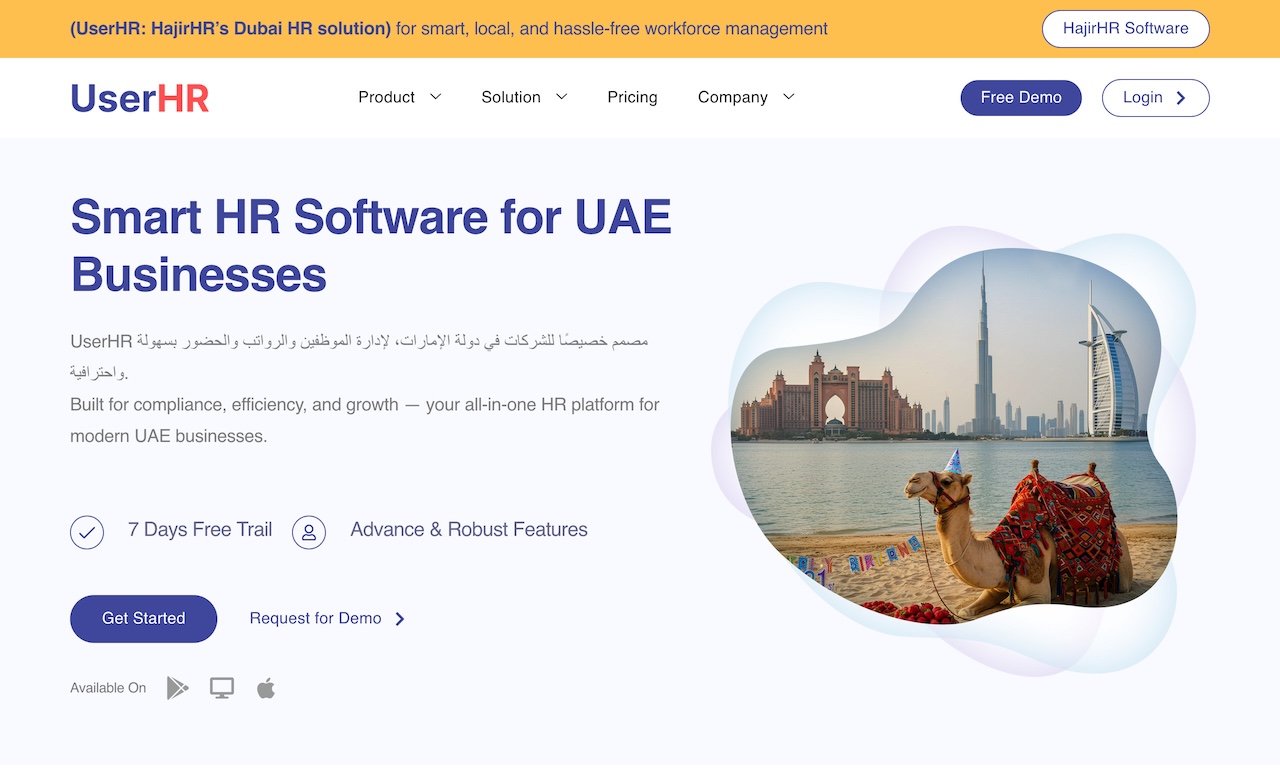
Task: Click the checkmark circle icon beside Free Trail
Action: tap(87, 532)
